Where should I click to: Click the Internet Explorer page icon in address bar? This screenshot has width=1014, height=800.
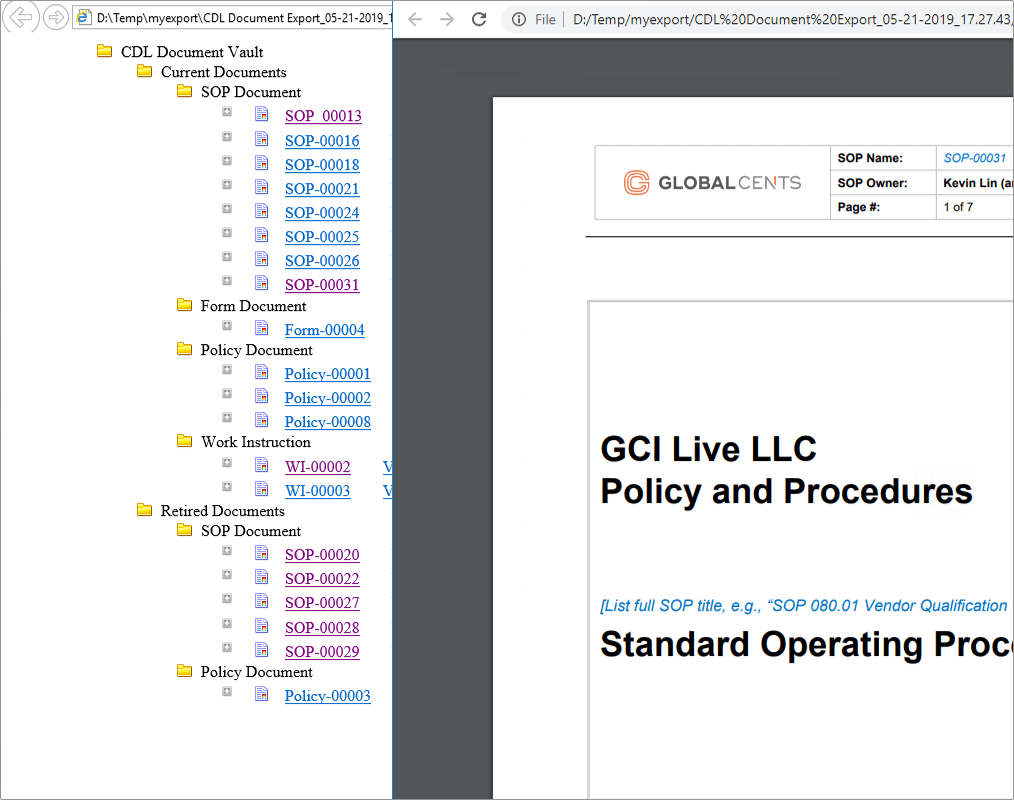tap(83, 17)
